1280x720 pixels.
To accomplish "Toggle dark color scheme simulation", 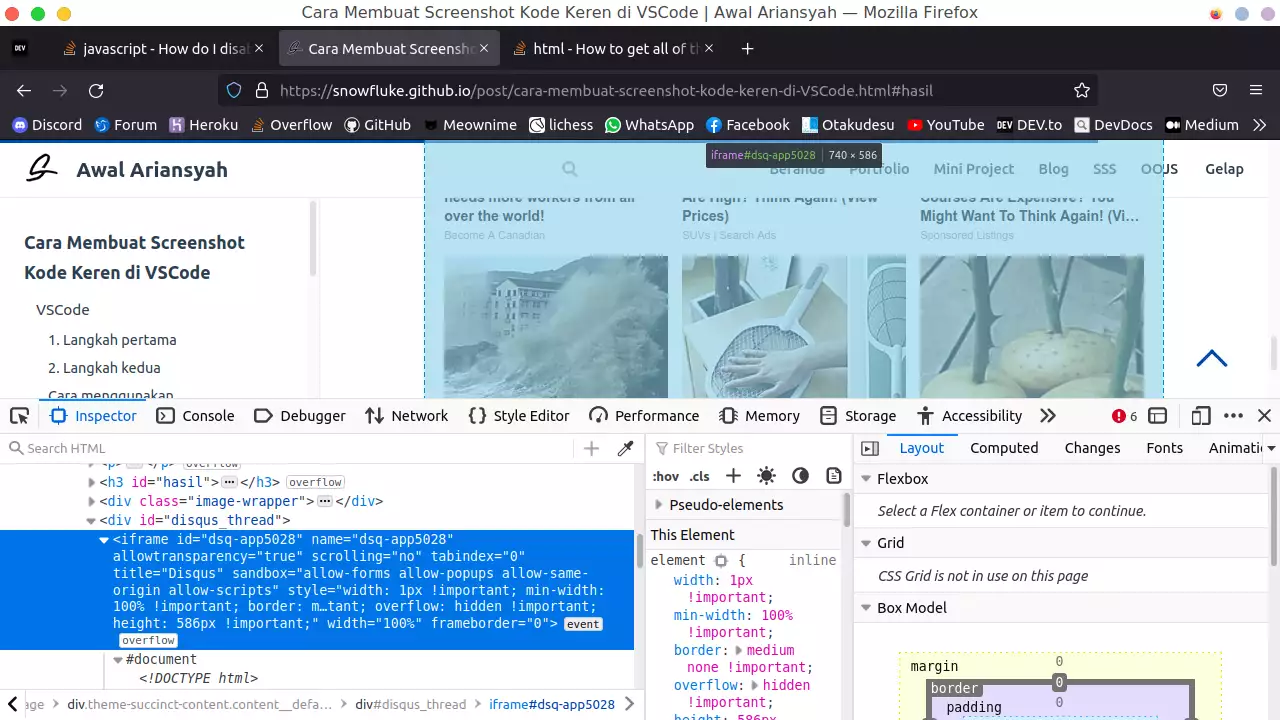I will point(800,476).
